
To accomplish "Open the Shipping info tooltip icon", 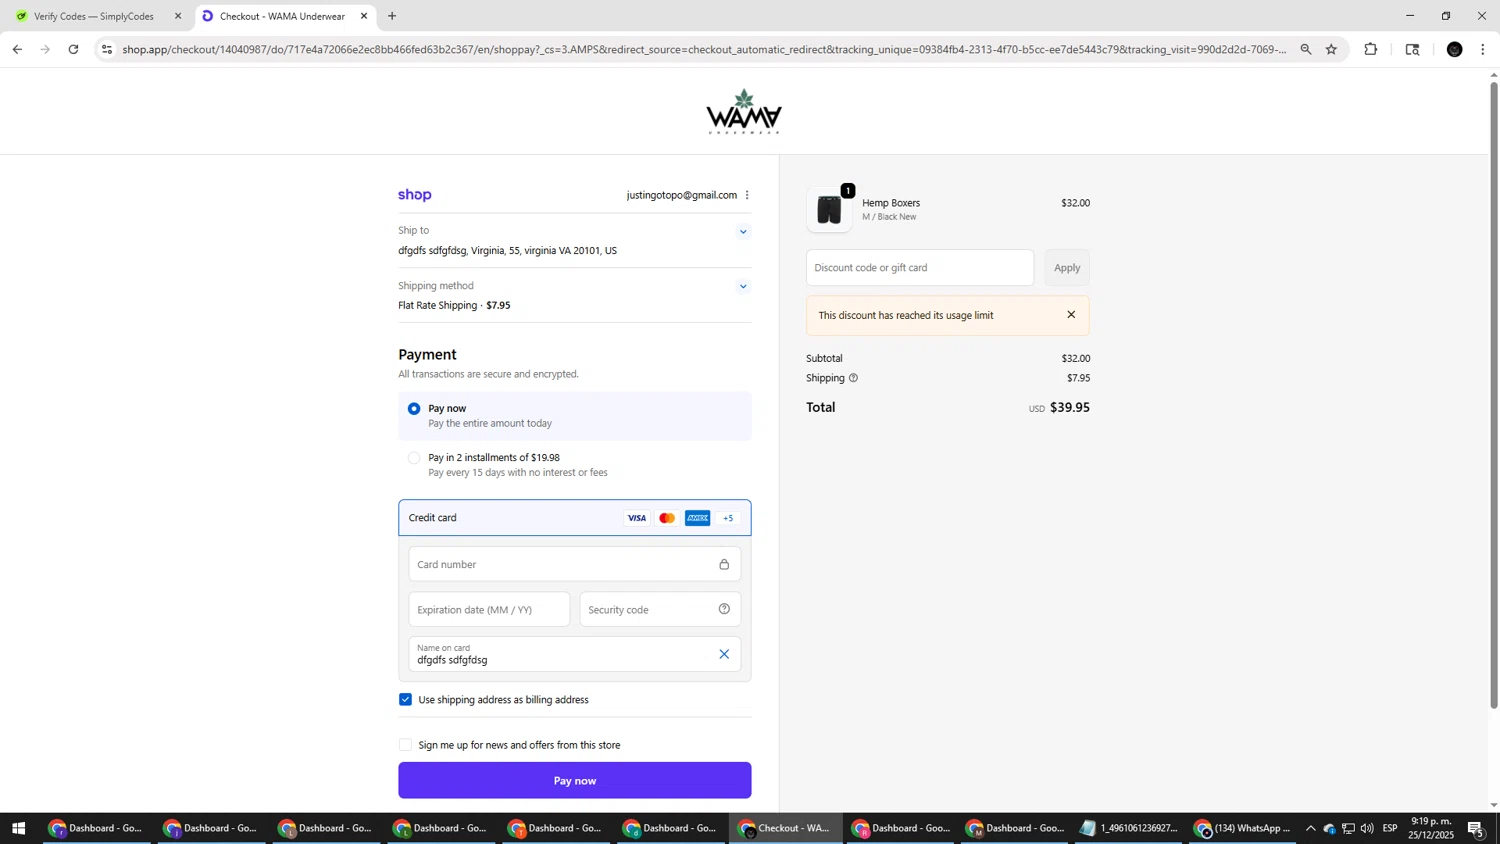I will tap(853, 378).
